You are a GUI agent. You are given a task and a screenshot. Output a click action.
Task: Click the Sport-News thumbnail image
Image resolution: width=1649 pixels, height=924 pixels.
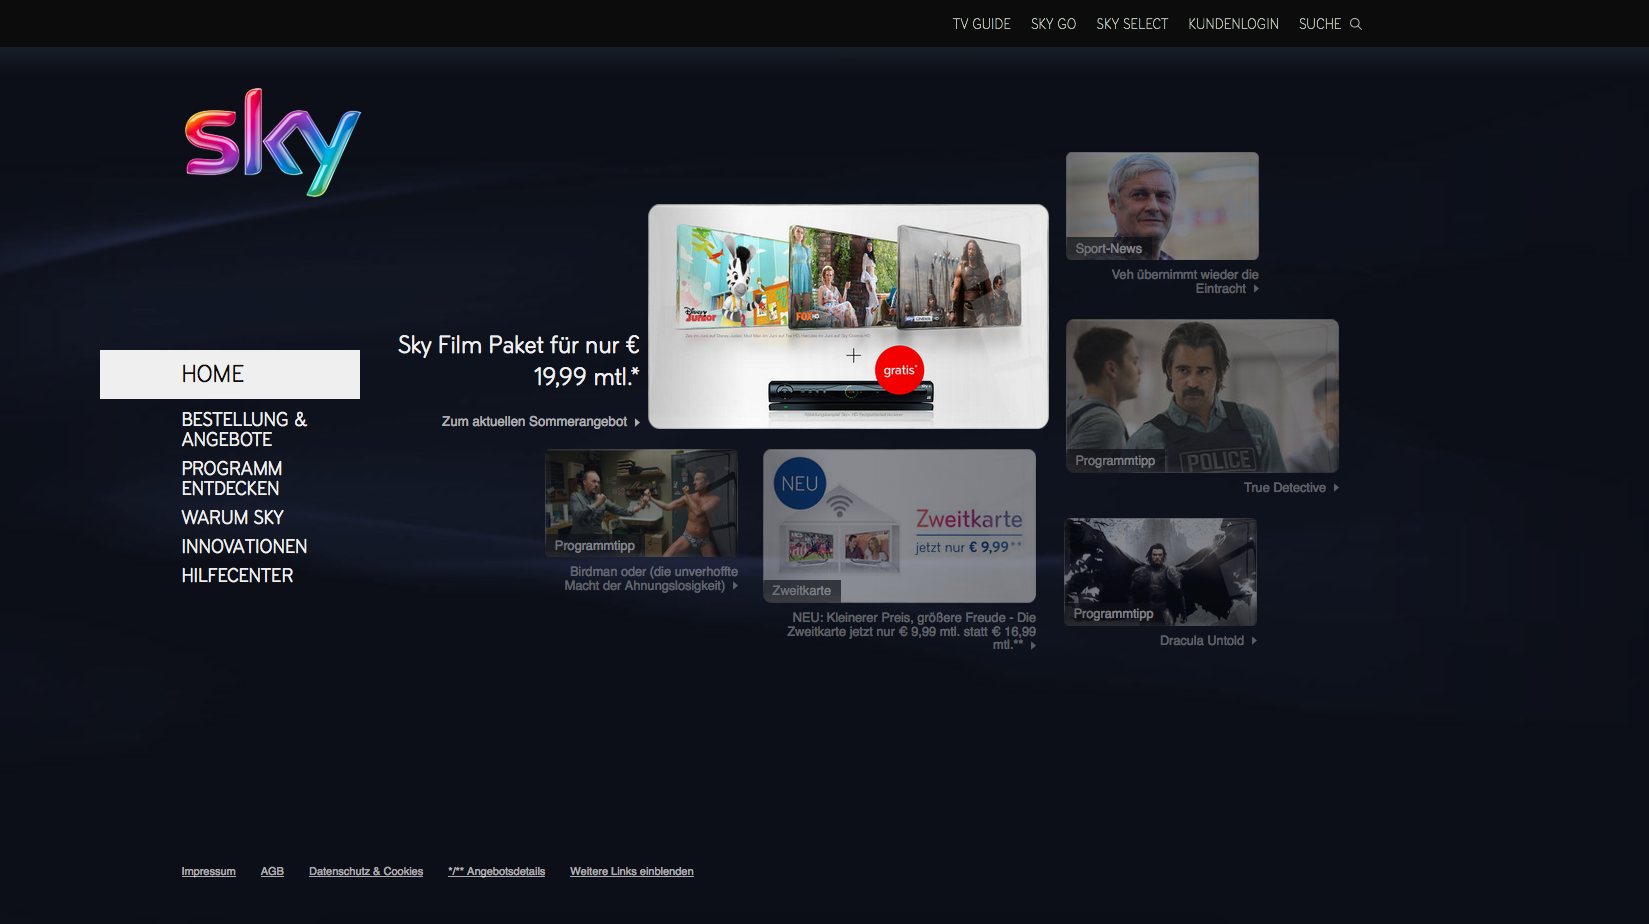[x=1162, y=206]
